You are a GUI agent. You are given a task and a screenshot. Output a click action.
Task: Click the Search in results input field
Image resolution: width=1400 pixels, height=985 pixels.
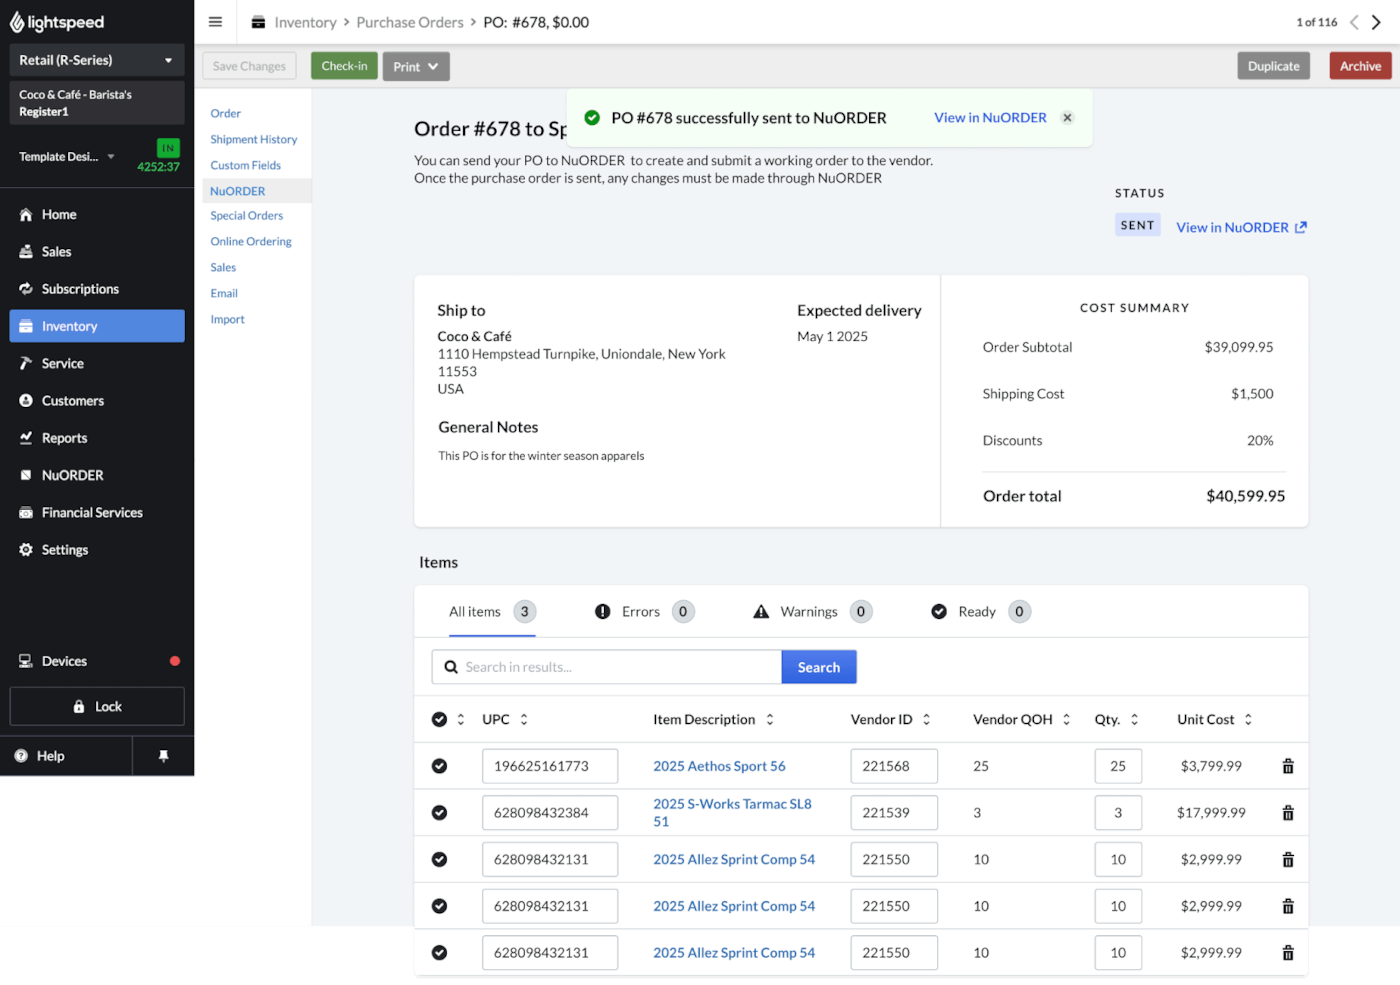[607, 667]
